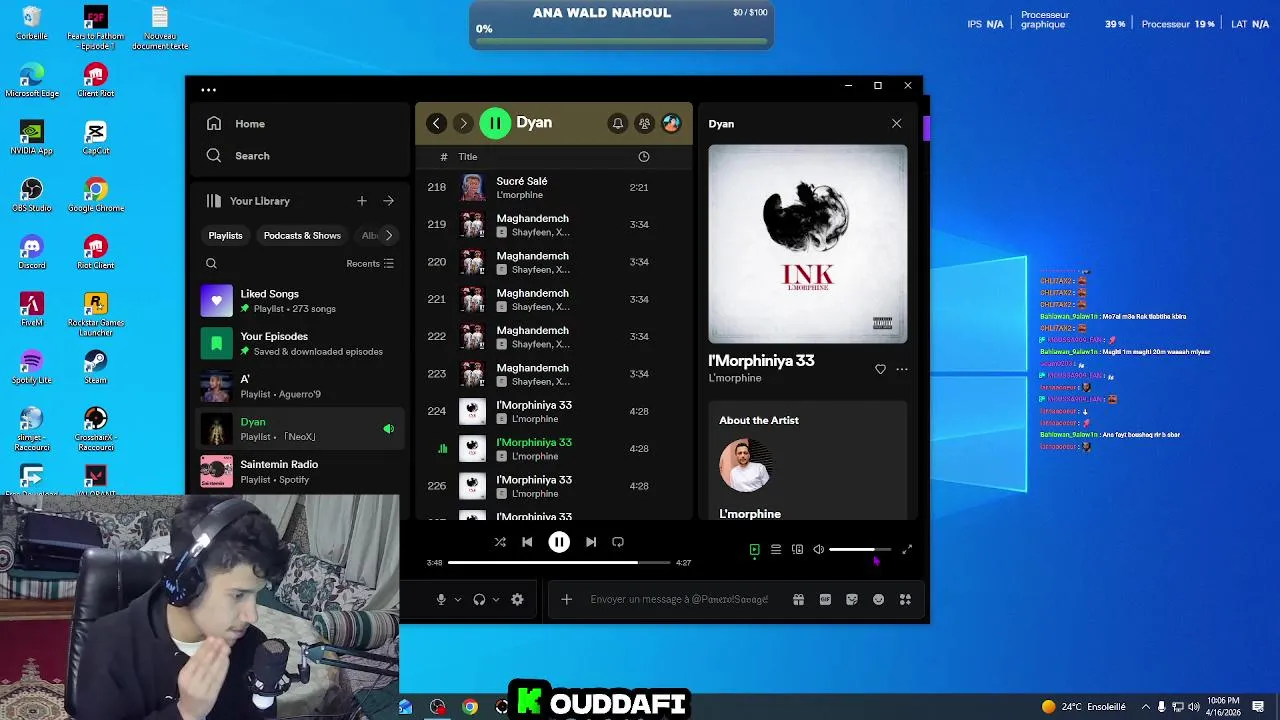Skip to next track
Screen dimensions: 1280x720
(x=591, y=542)
